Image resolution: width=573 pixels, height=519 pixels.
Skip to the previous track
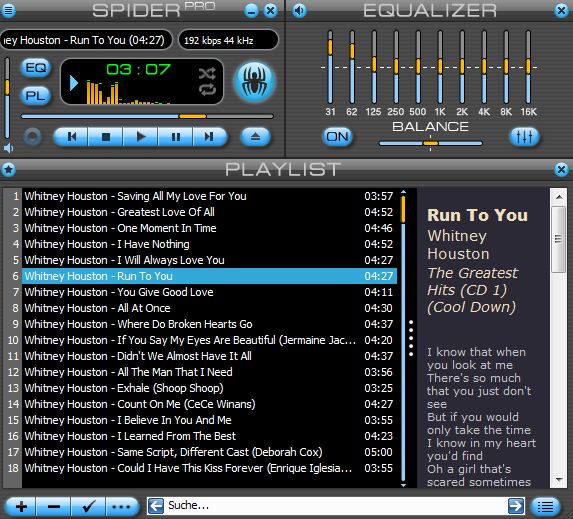click(72, 137)
